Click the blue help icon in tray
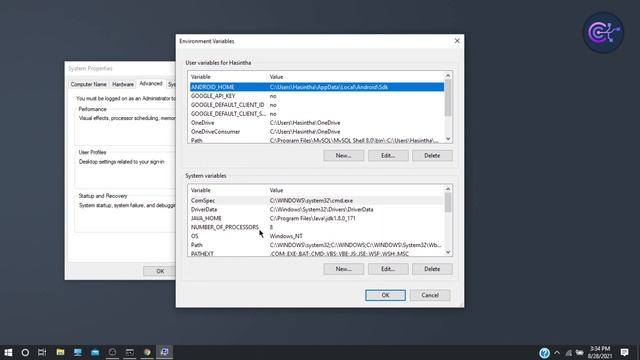 [x=544, y=353]
